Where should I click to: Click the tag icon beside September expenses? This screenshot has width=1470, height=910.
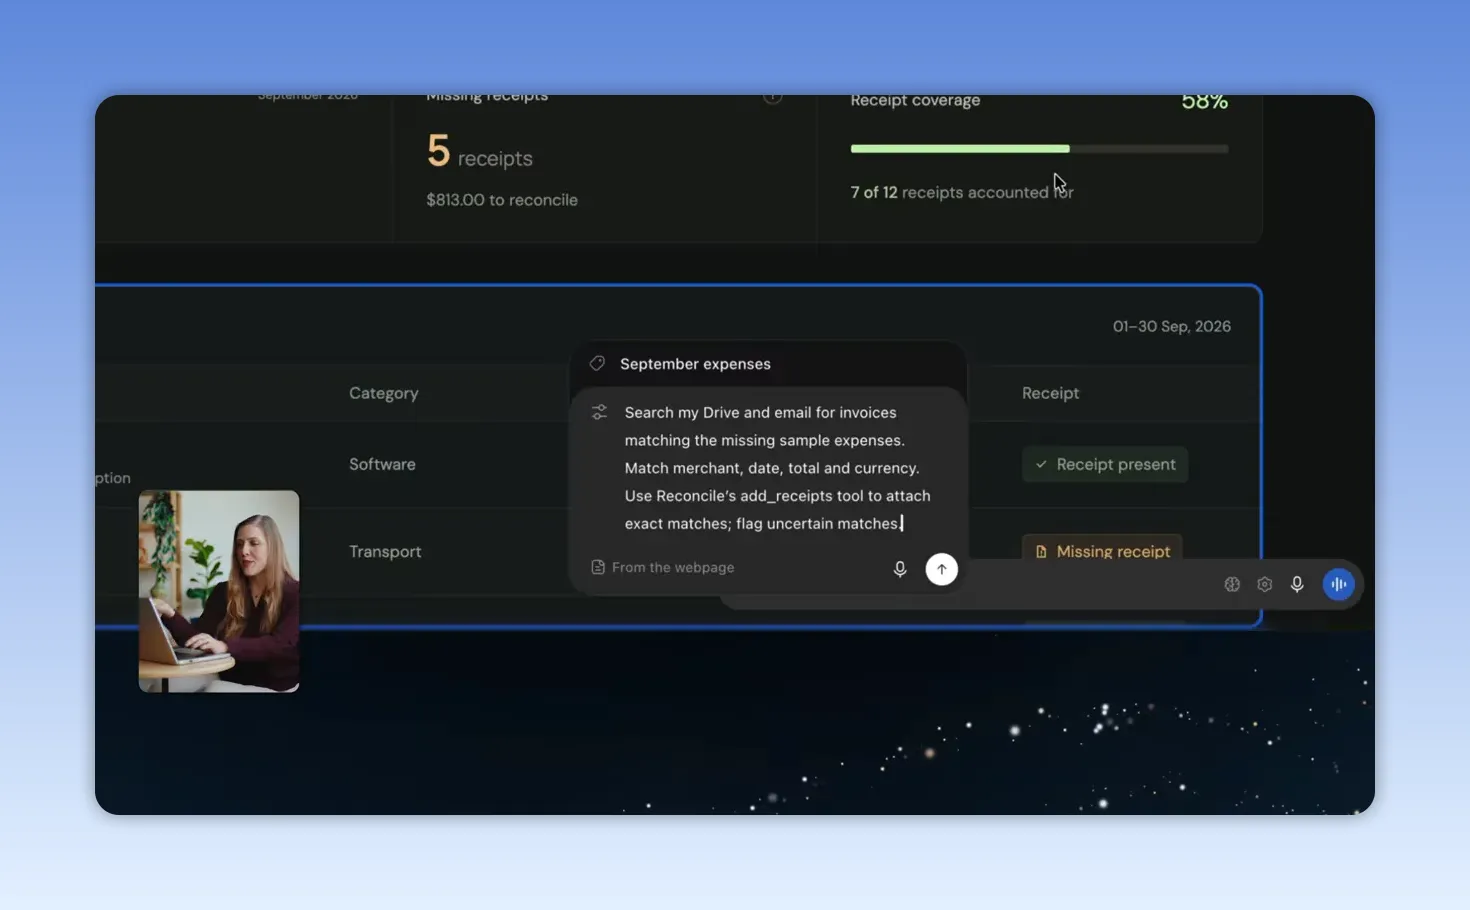click(x=597, y=364)
